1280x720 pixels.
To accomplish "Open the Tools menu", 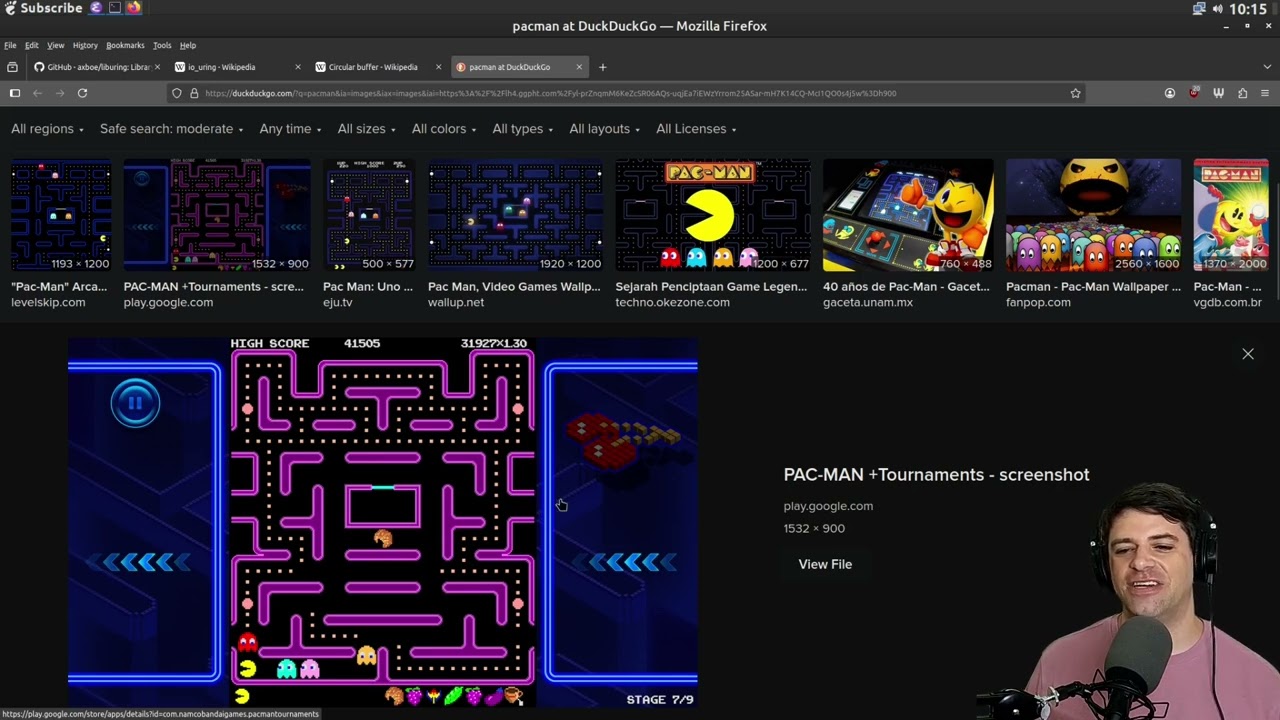I will point(162,45).
